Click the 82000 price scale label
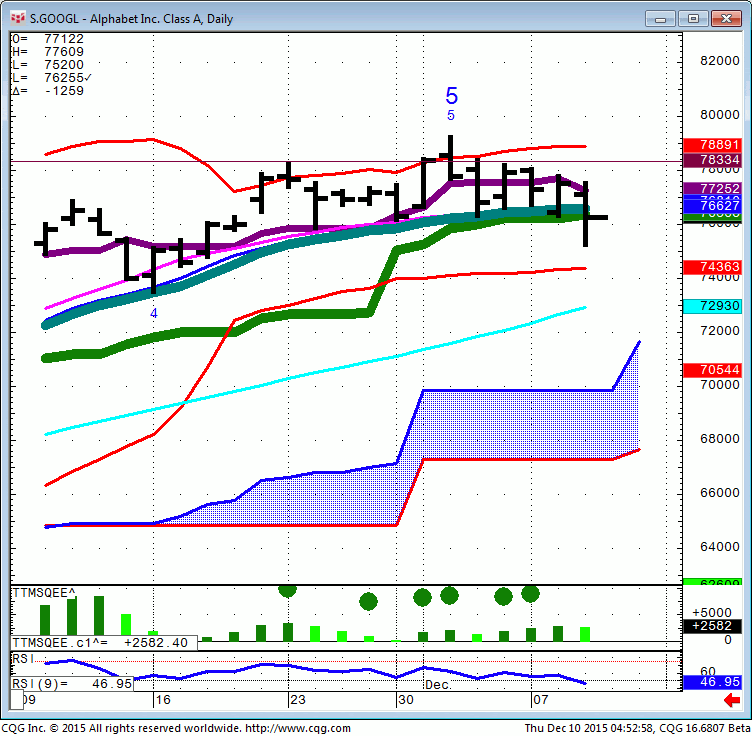 (719, 60)
